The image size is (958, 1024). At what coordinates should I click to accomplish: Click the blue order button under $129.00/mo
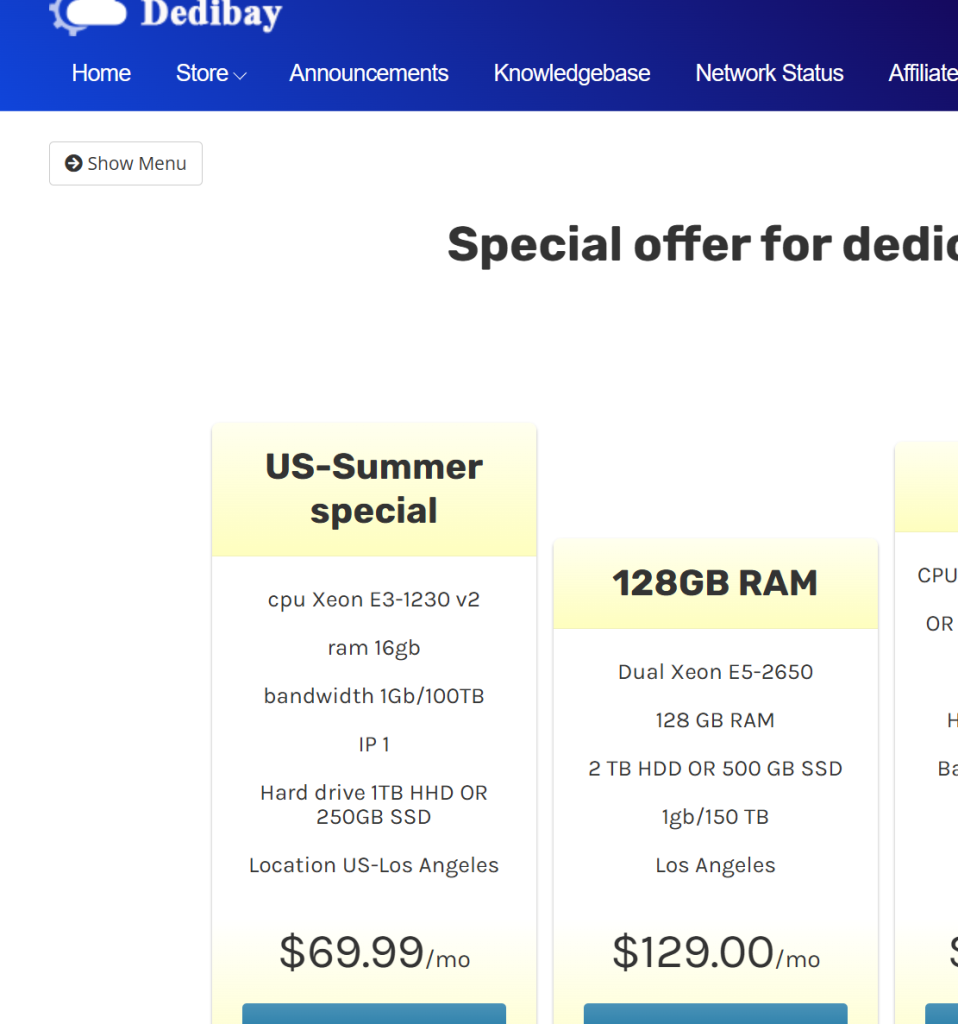(715, 1013)
